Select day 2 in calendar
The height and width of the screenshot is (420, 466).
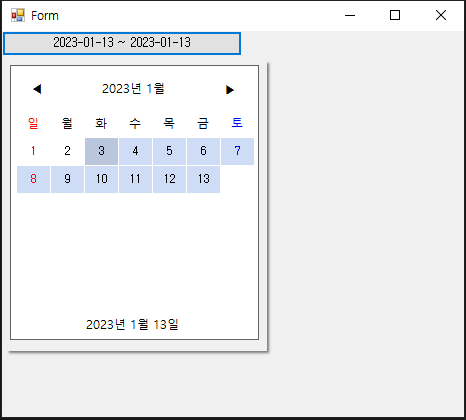(67, 151)
